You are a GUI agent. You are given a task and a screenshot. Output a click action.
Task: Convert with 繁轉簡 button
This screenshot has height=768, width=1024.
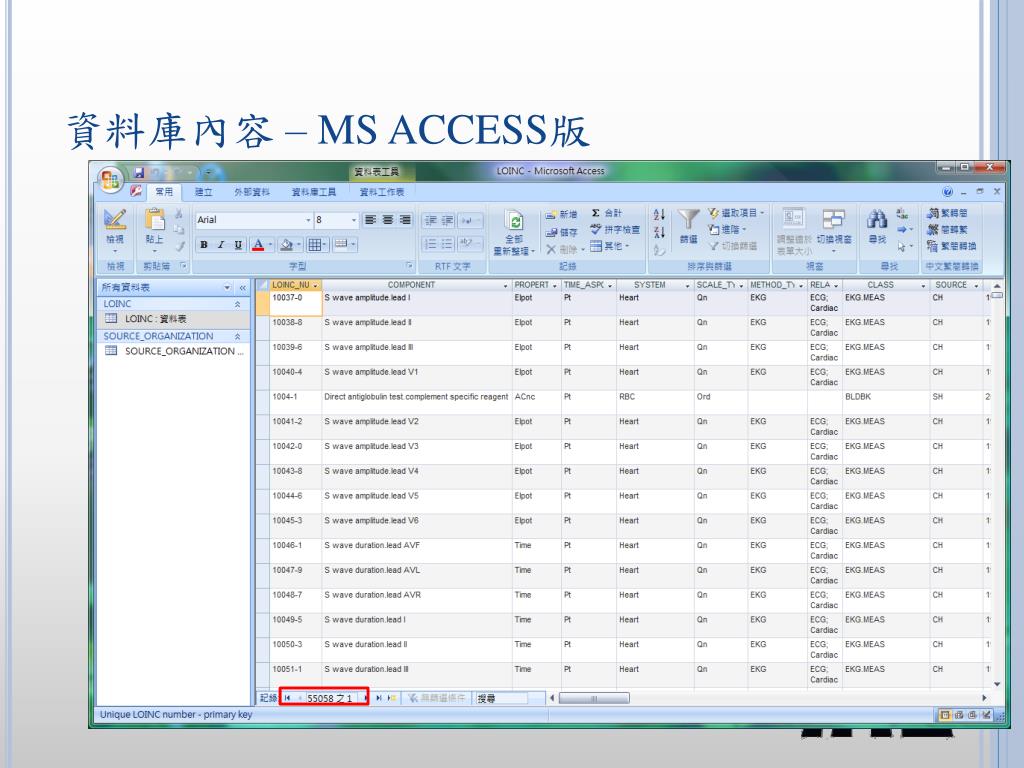click(x=947, y=213)
